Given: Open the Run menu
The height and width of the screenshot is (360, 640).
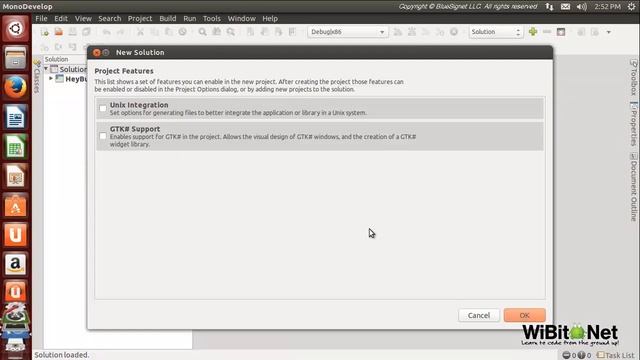Looking at the screenshot, I should point(190,18).
